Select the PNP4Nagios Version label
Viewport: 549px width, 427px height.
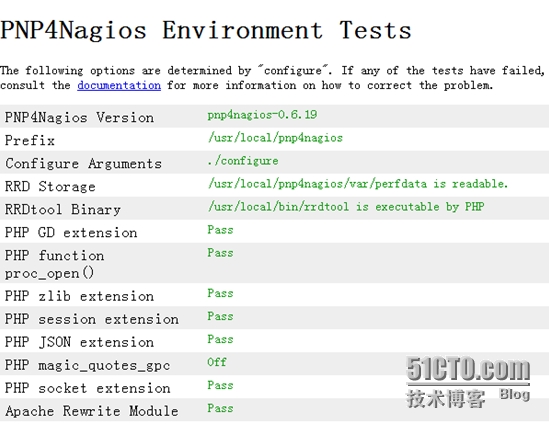coord(79,117)
